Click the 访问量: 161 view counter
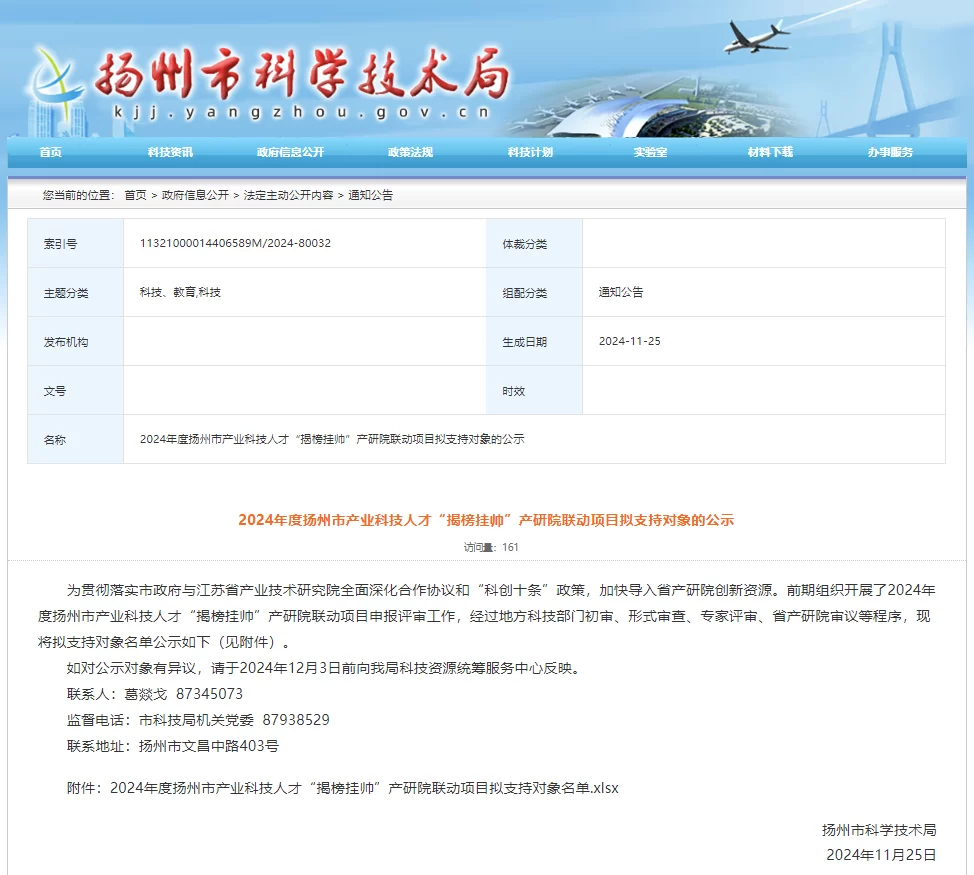This screenshot has width=974, height=875. click(491, 547)
